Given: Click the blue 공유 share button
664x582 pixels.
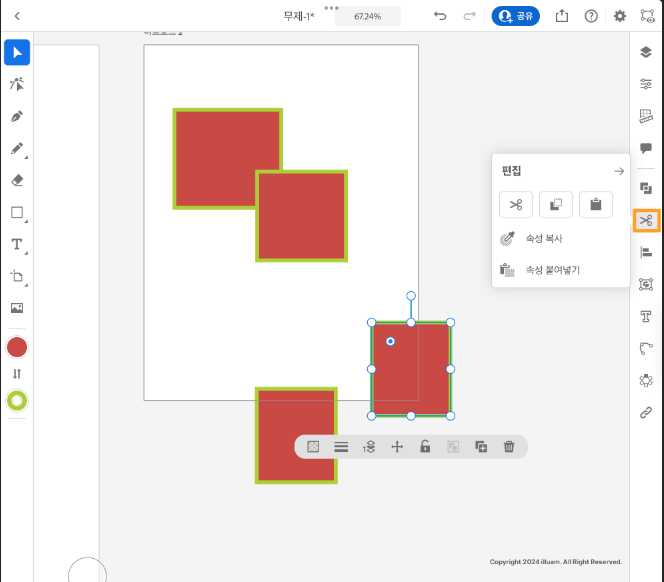Looking at the screenshot, I should [515, 16].
